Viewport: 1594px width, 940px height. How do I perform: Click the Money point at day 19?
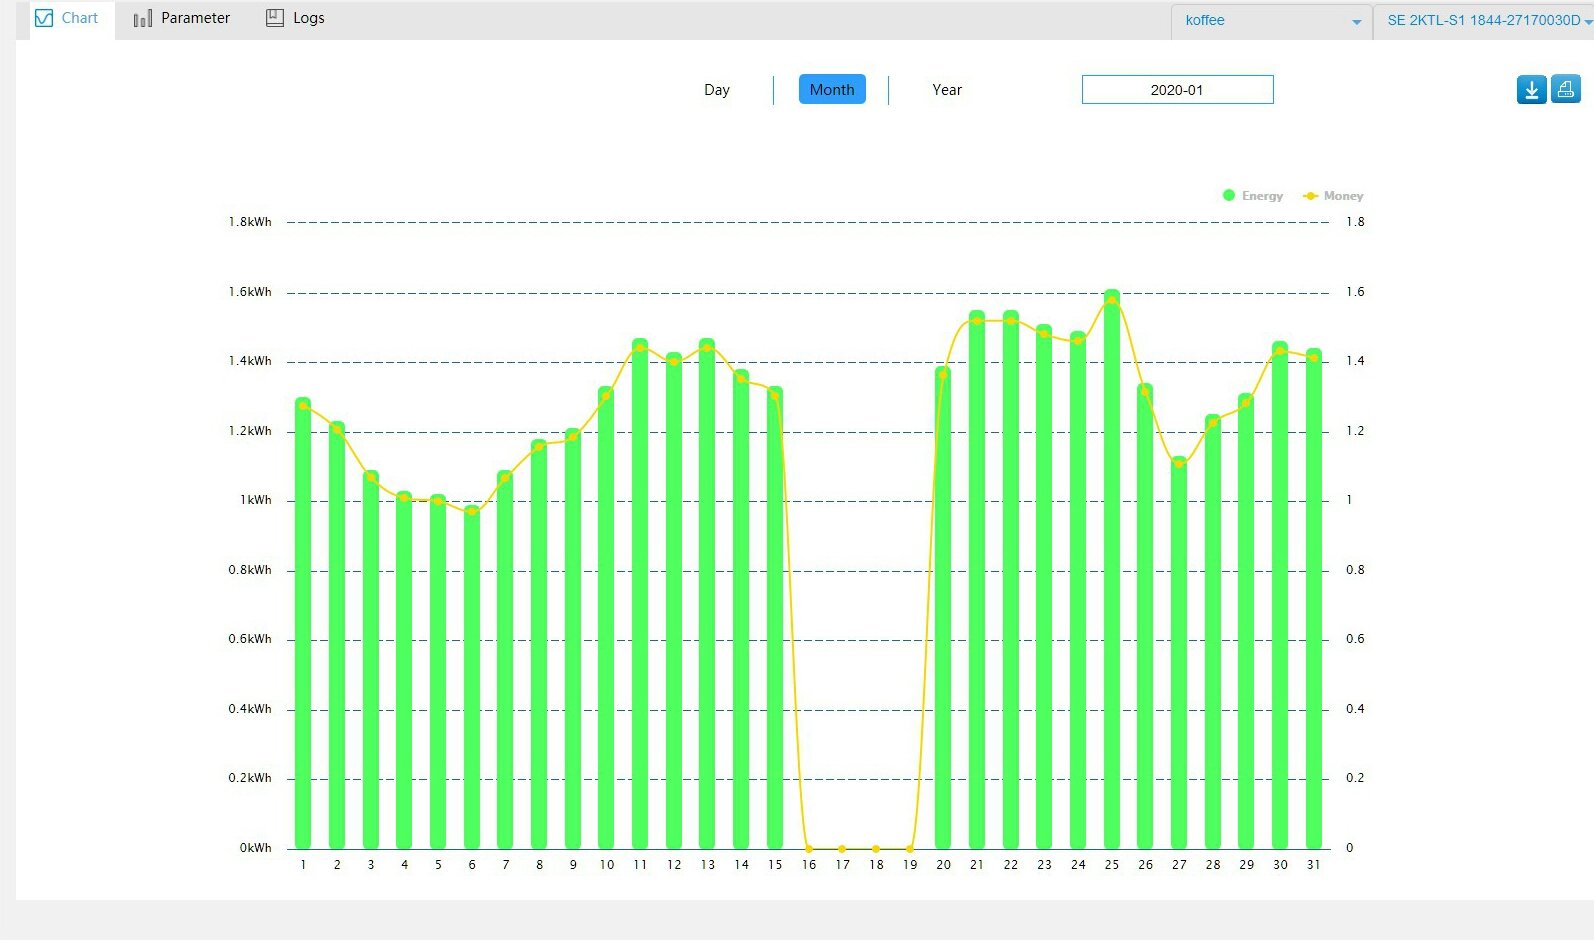(910, 849)
